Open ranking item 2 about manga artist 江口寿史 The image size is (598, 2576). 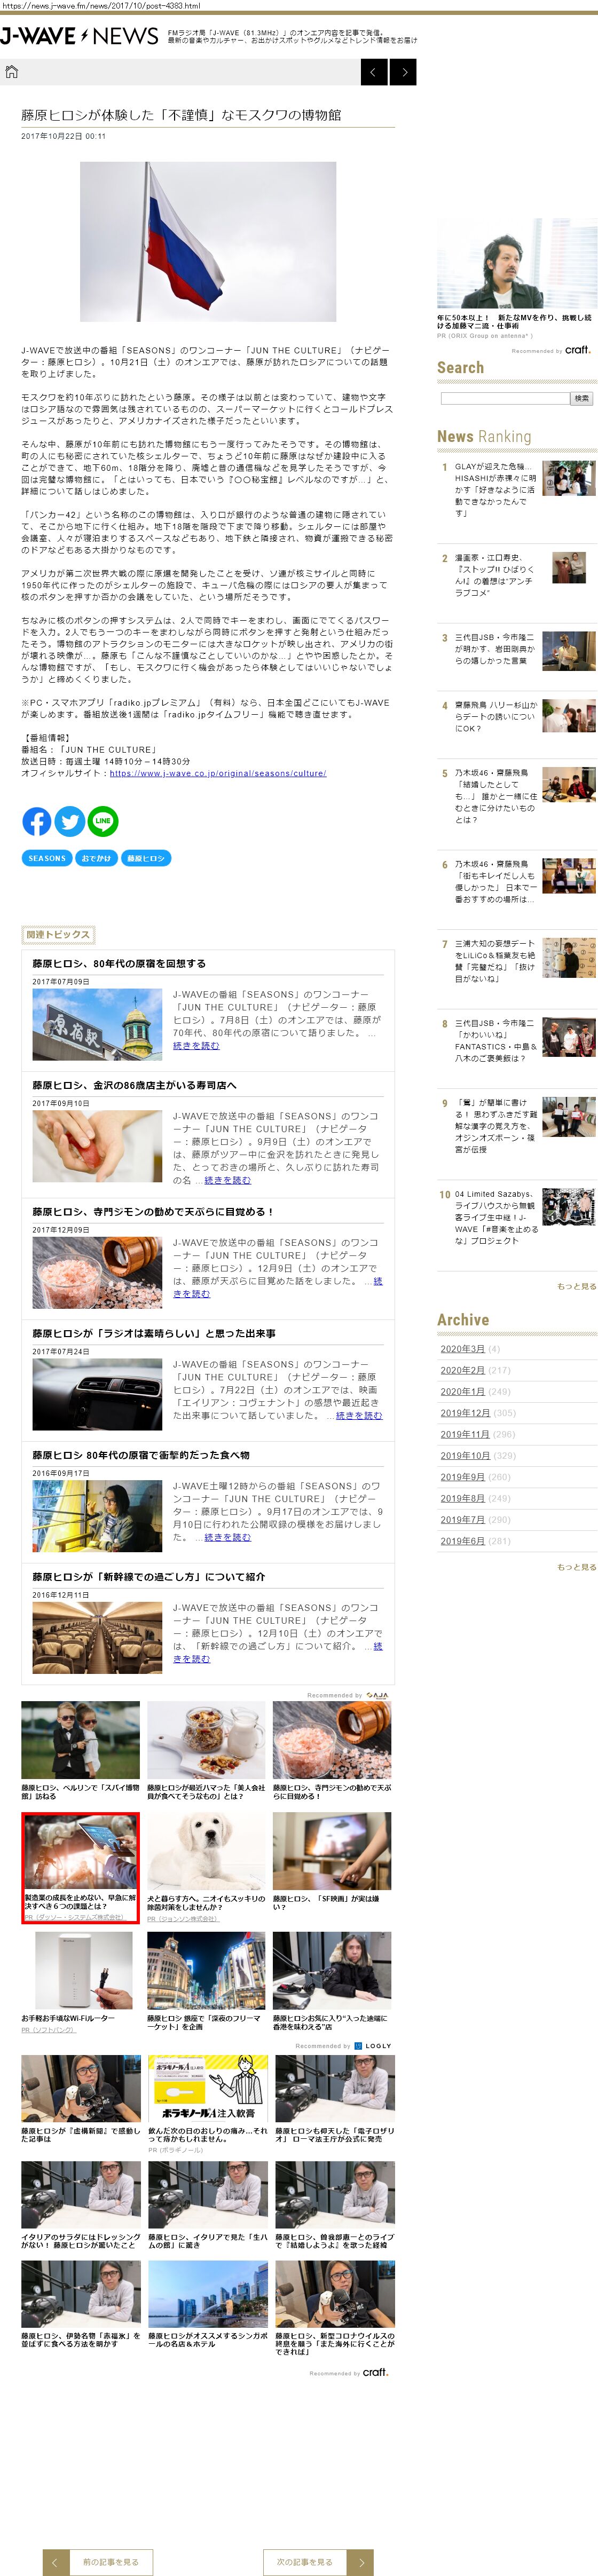pos(495,575)
